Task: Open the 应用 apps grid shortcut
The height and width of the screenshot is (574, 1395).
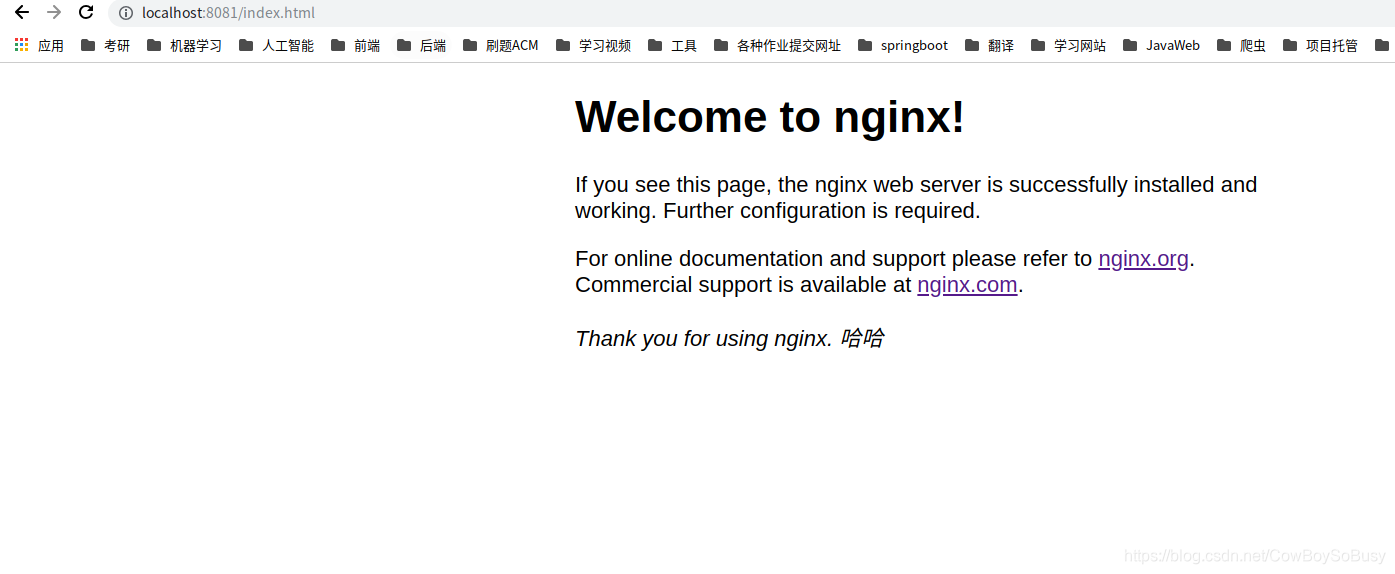Action: tap(39, 45)
